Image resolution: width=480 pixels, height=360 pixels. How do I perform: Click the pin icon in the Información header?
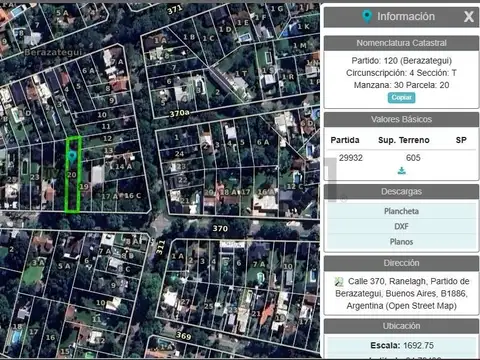click(x=367, y=16)
